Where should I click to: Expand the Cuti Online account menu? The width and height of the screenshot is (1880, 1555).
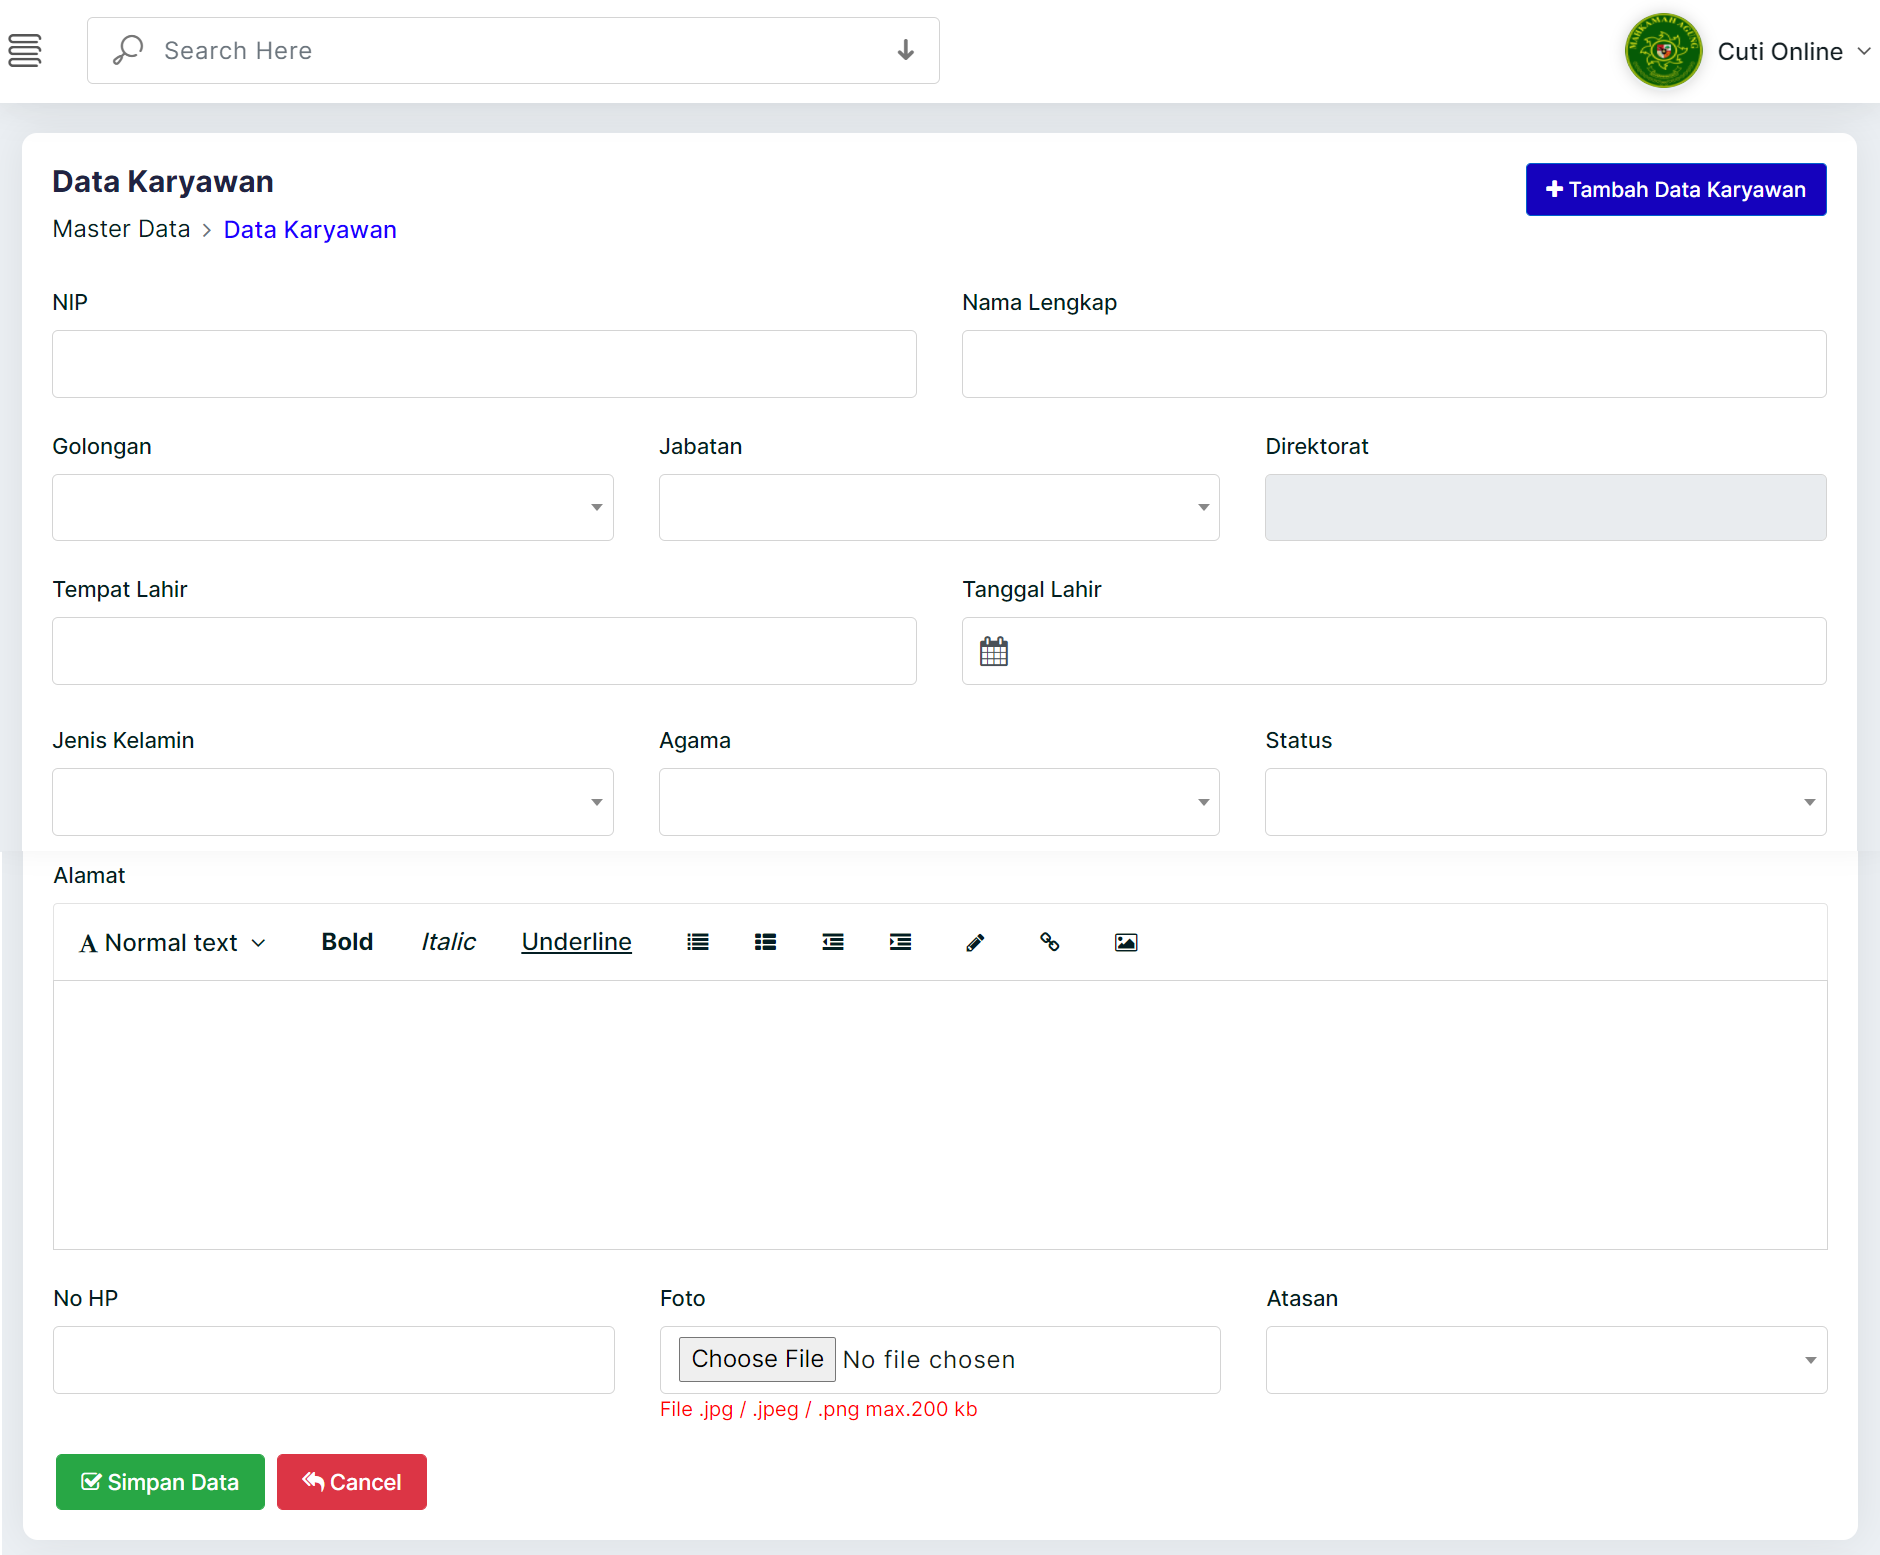[x=1793, y=51]
